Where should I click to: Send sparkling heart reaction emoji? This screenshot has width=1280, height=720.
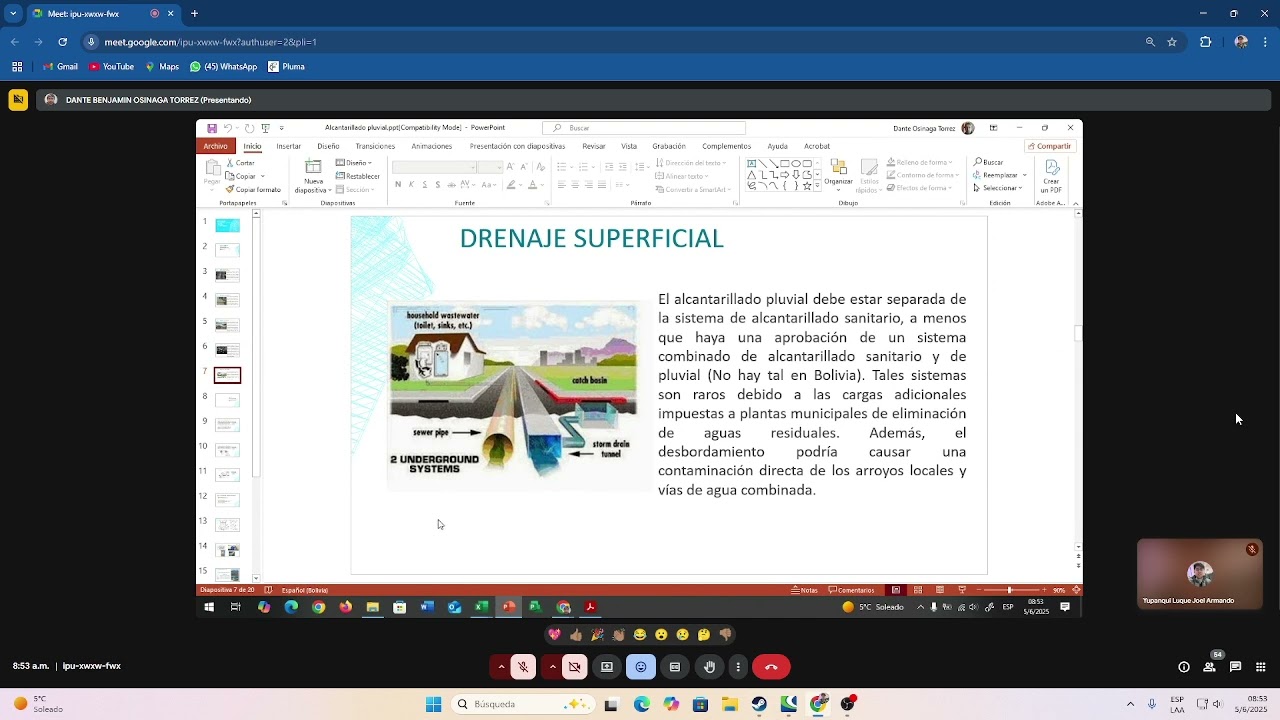pos(554,635)
